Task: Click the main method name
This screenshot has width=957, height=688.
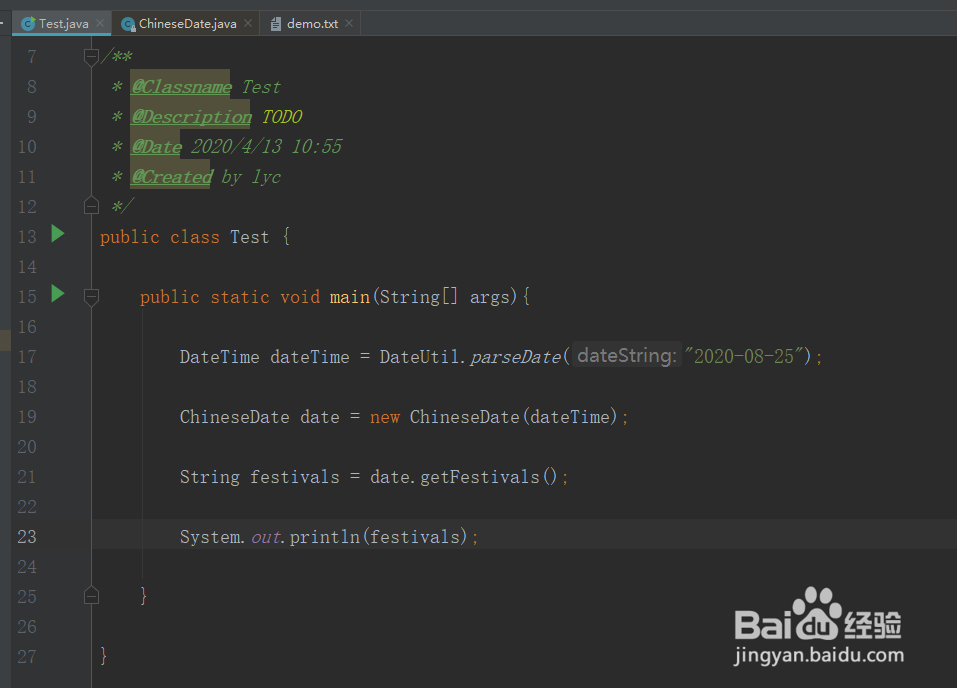Action: tap(350, 297)
